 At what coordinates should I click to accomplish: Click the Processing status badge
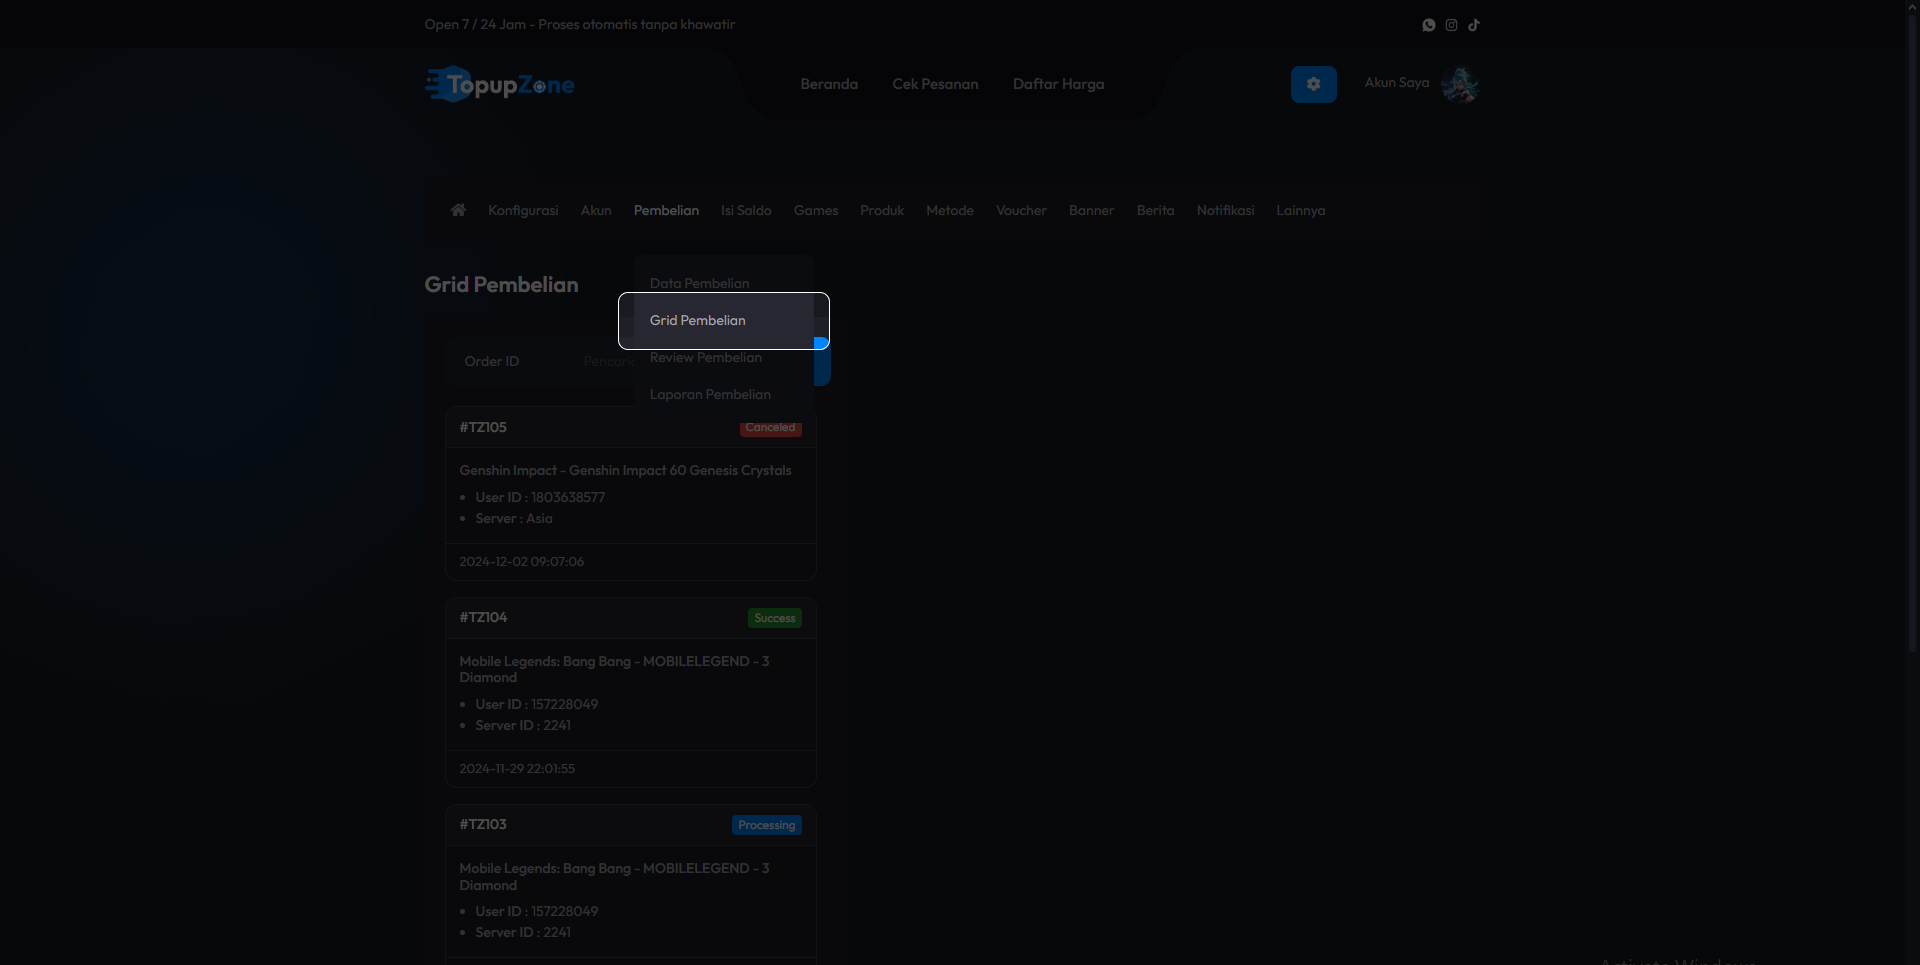tap(767, 825)
